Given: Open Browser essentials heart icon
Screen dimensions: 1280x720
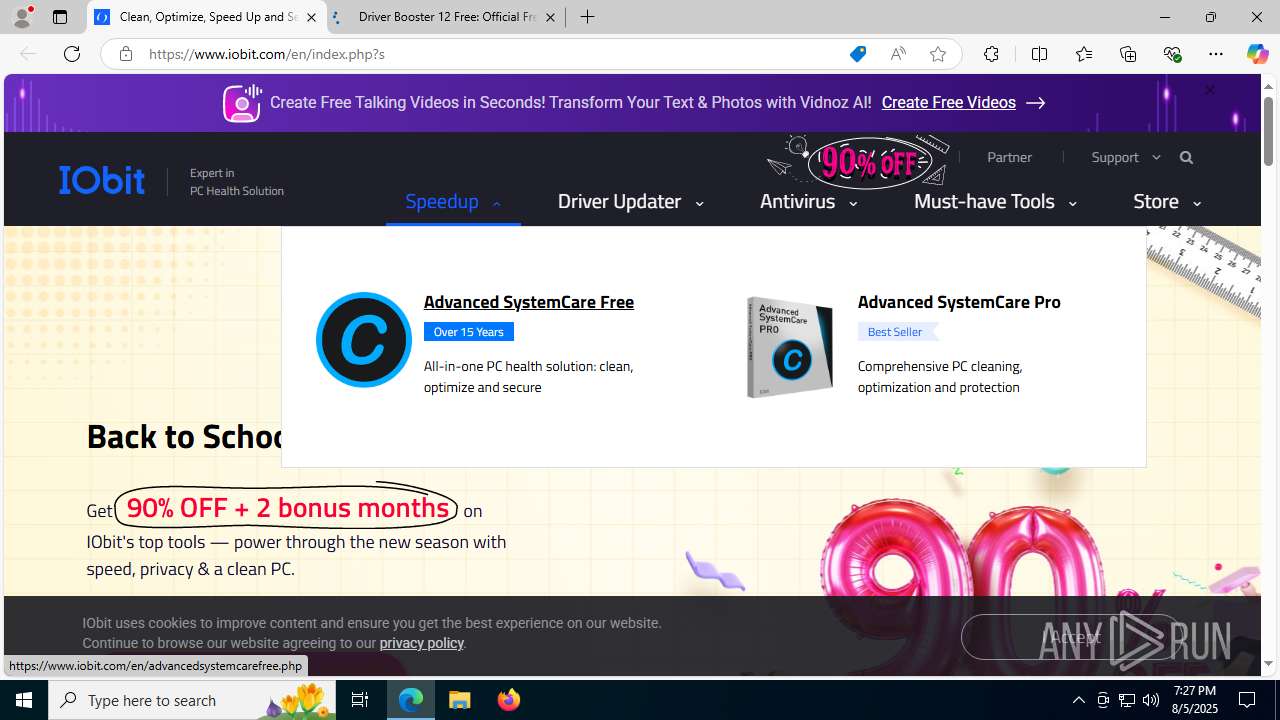Looking at the screenshot, I should coord(1172,54).
